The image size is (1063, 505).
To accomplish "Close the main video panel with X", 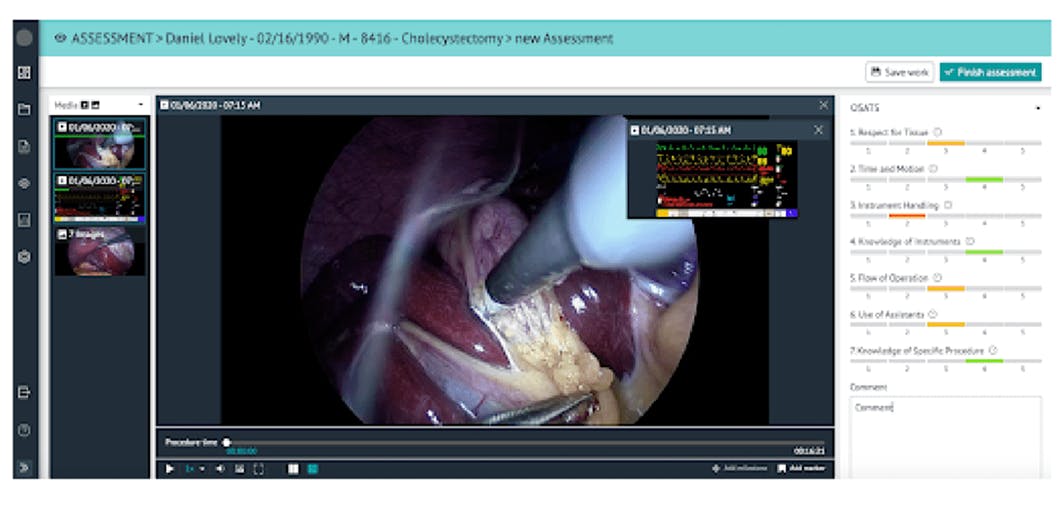I will tap(823, 105).
